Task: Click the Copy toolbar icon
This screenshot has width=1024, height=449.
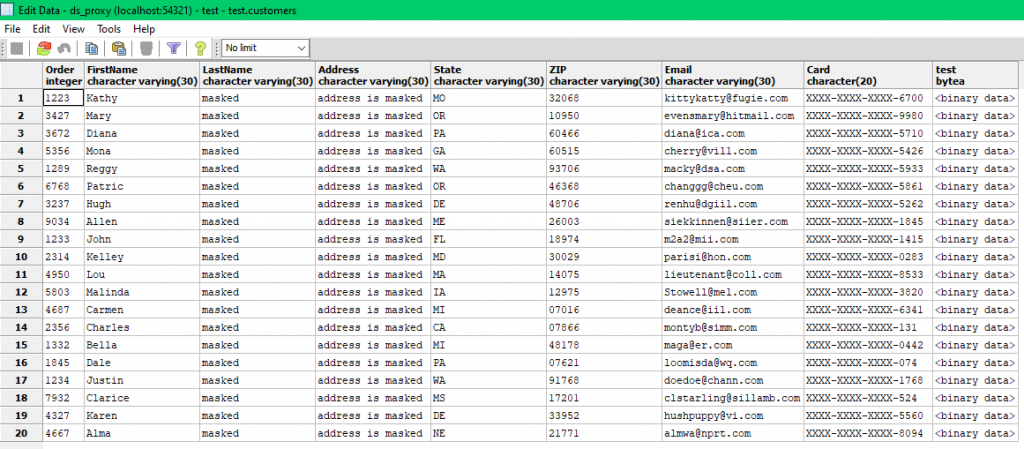Action: tap(92, 48)
